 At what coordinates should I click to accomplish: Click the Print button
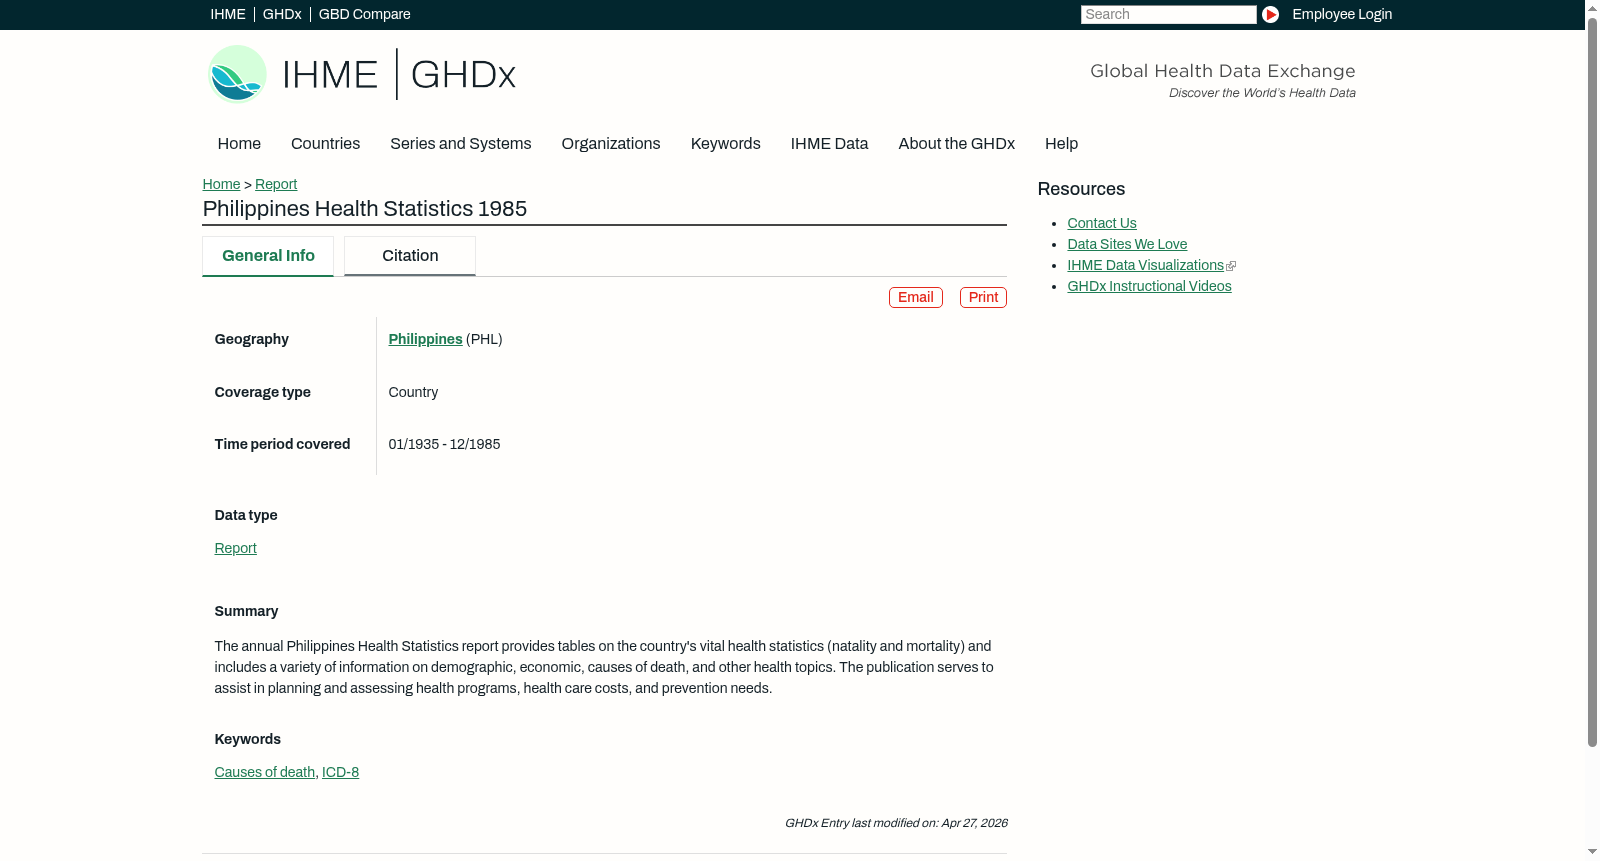[x=983, y=298]
